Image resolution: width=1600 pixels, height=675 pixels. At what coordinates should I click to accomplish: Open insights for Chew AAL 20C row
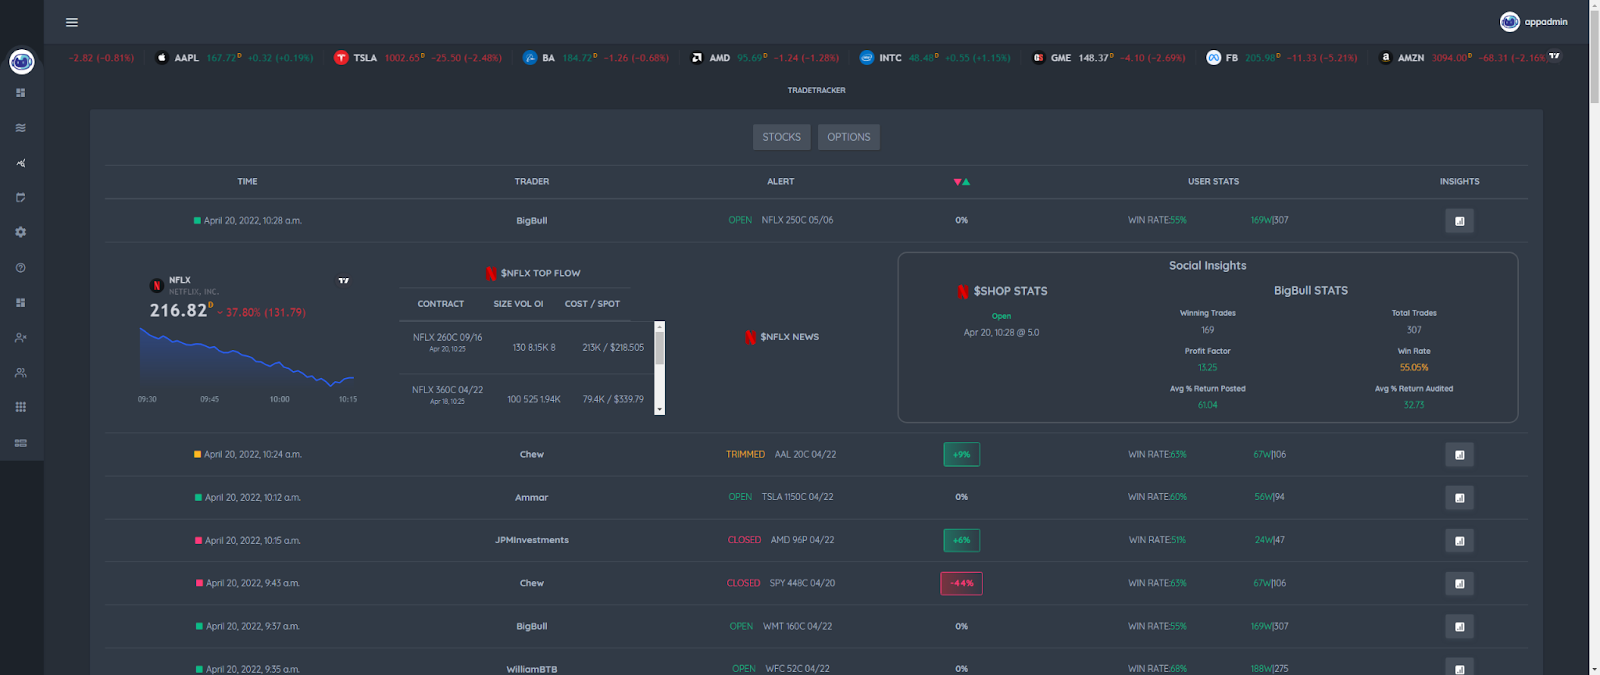click(x=1459, y=455)
